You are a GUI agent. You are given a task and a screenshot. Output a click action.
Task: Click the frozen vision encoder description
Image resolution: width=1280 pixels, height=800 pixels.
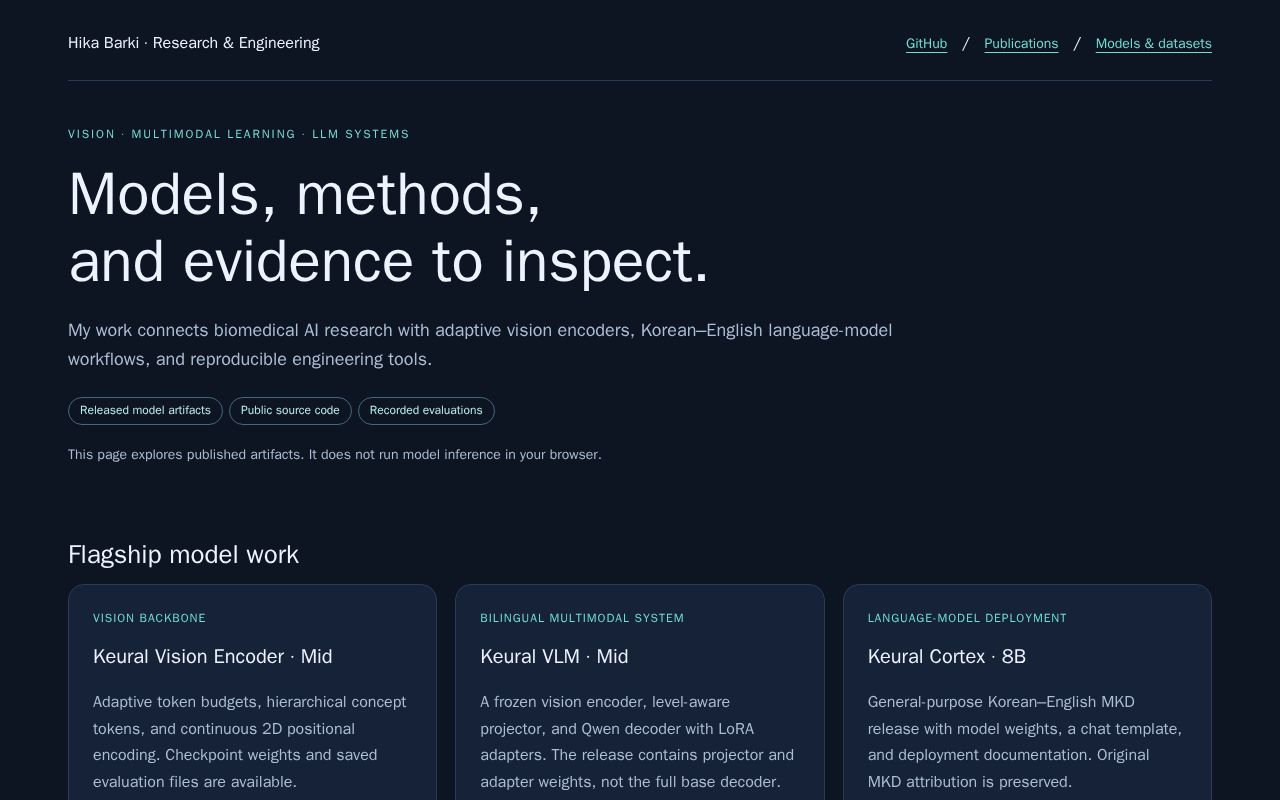tap(637, 742)
